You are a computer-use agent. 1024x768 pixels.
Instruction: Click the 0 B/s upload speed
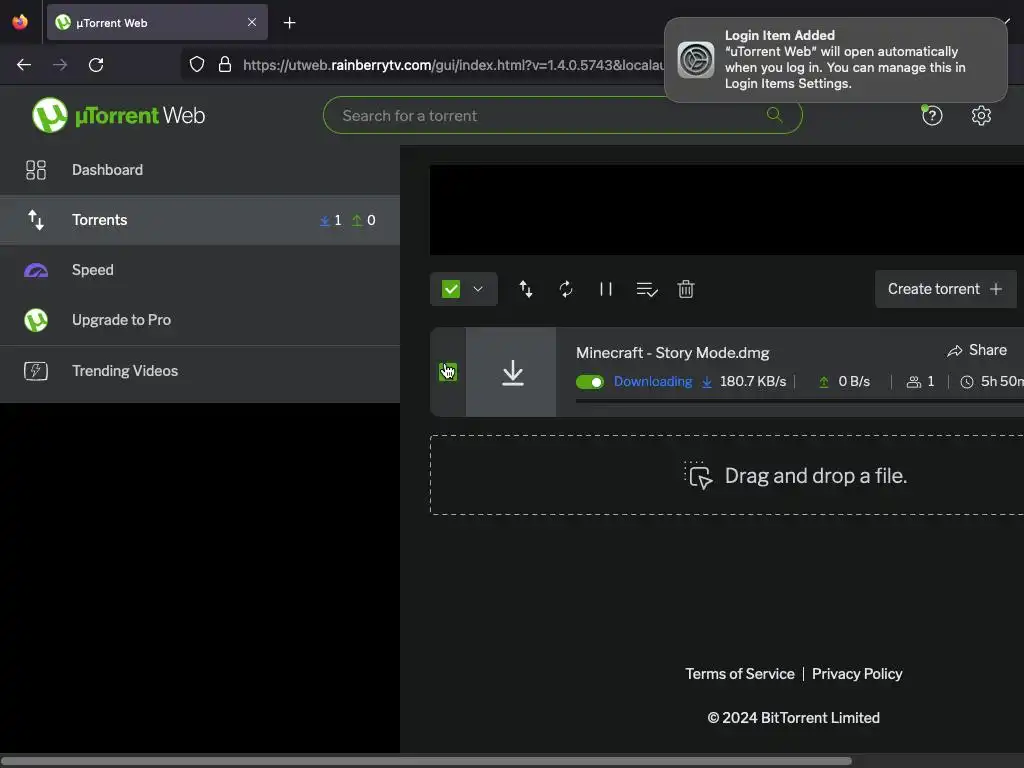(x=854, y=381)
